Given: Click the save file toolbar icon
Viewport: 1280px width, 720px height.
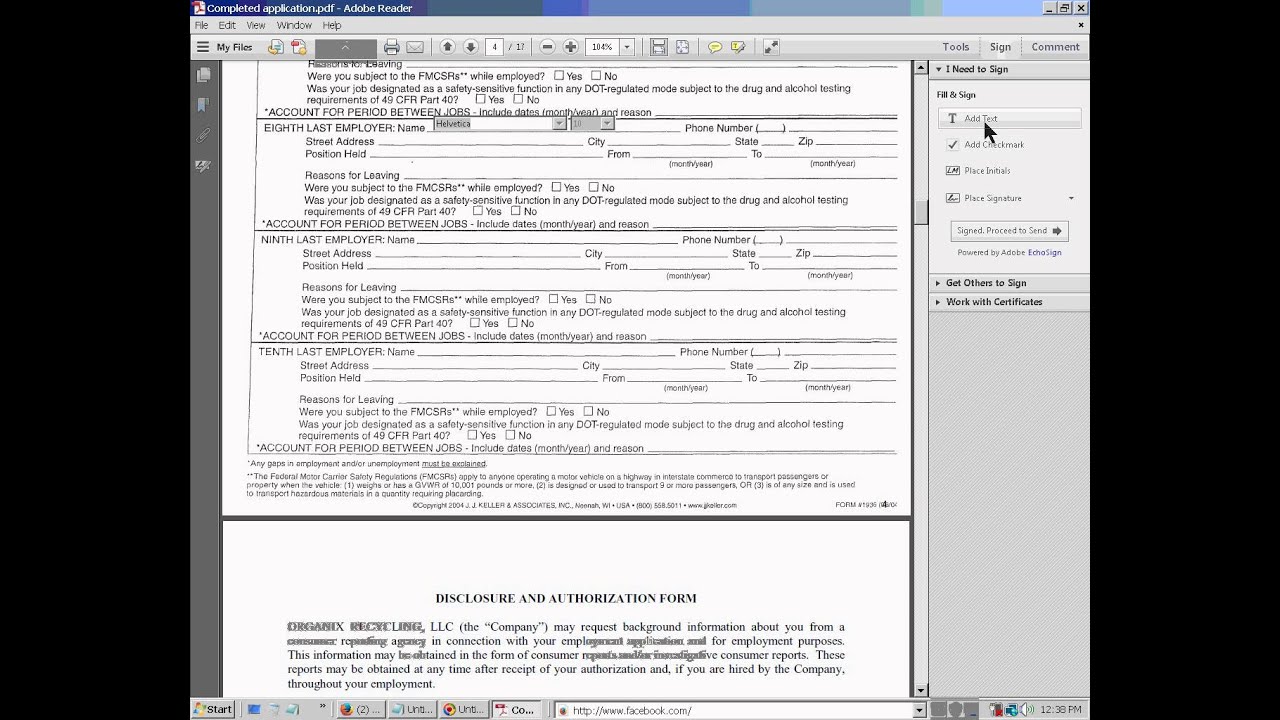Looking at the screenshot, I should 658,47.
